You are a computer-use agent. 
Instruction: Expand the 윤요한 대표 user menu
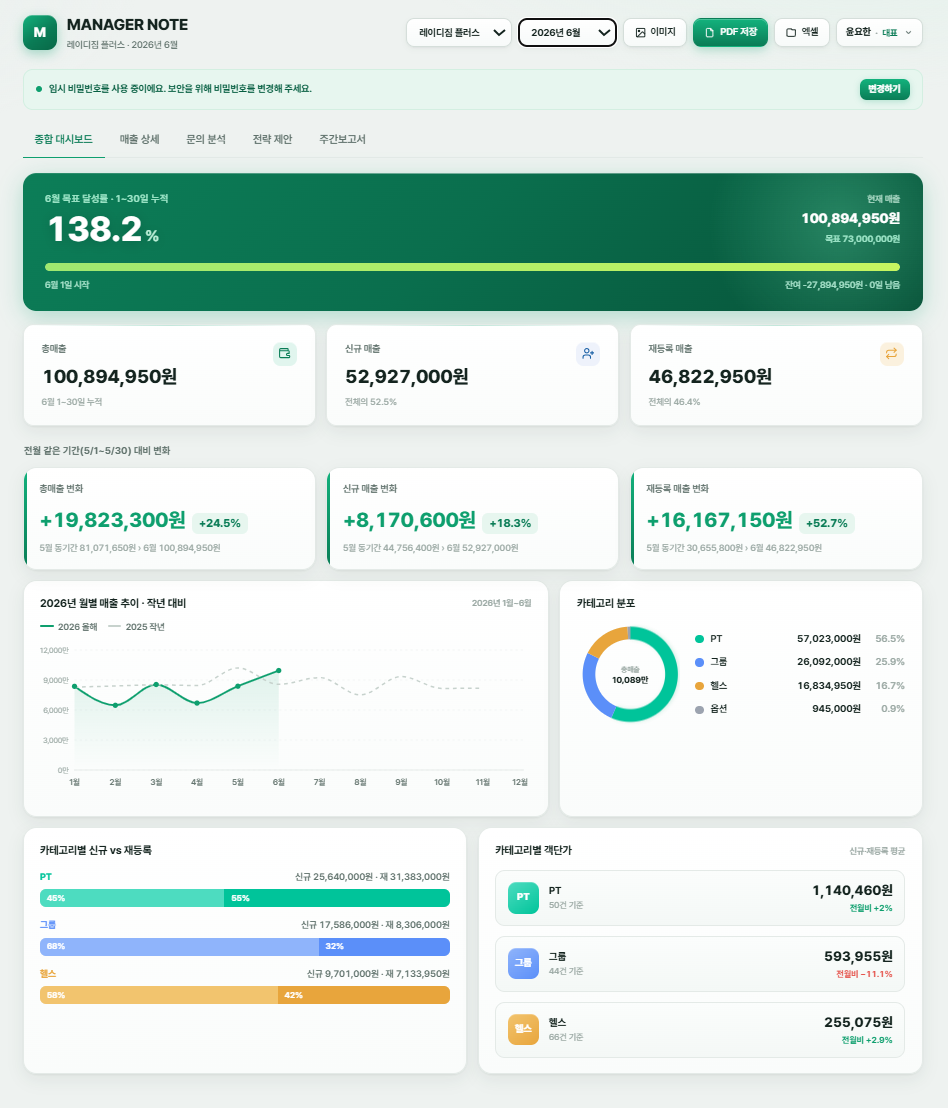pos(879,33)
